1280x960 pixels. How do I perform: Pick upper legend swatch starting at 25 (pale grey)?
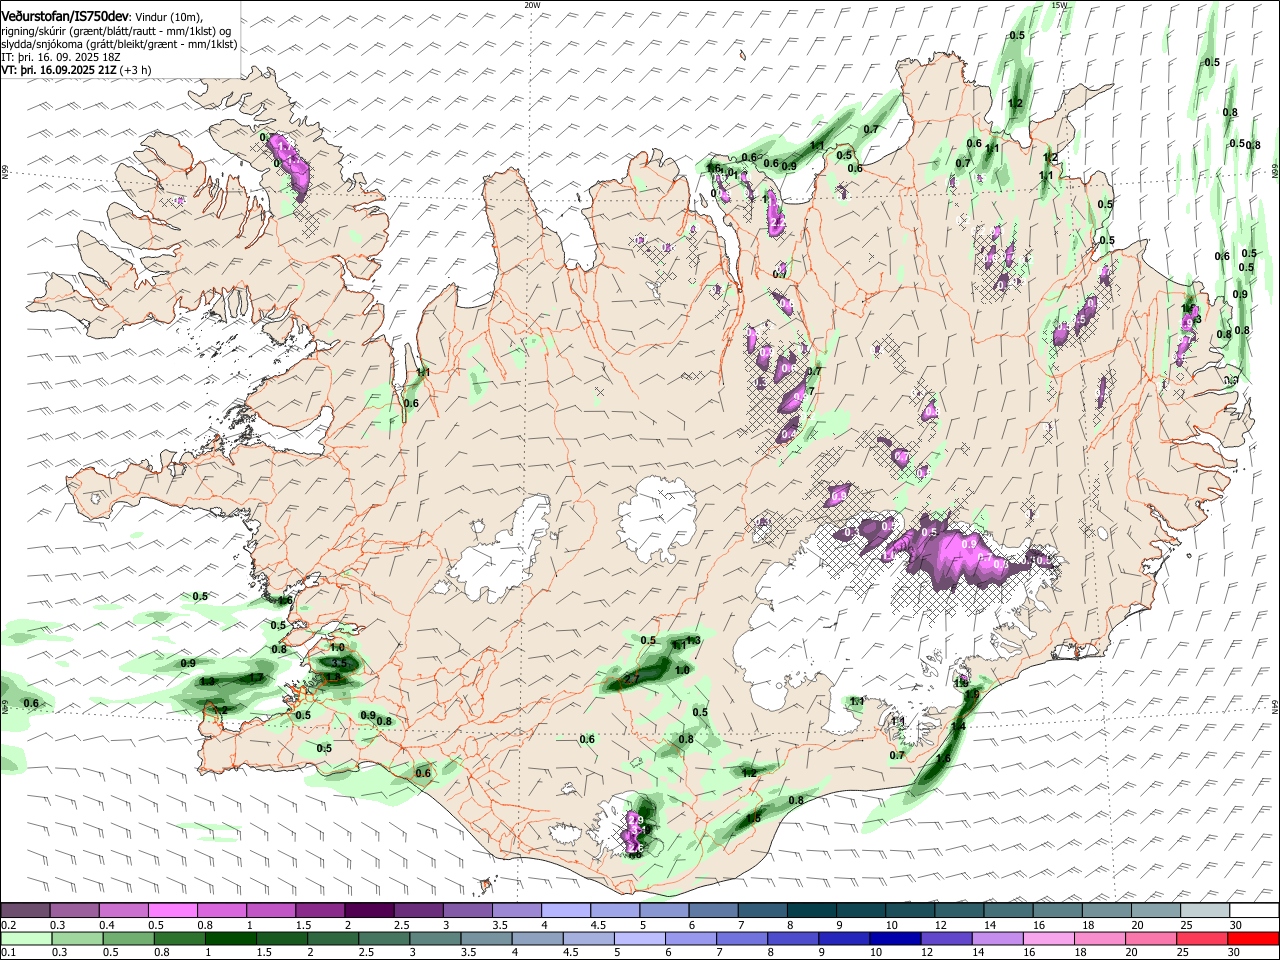click(1206, 910)
